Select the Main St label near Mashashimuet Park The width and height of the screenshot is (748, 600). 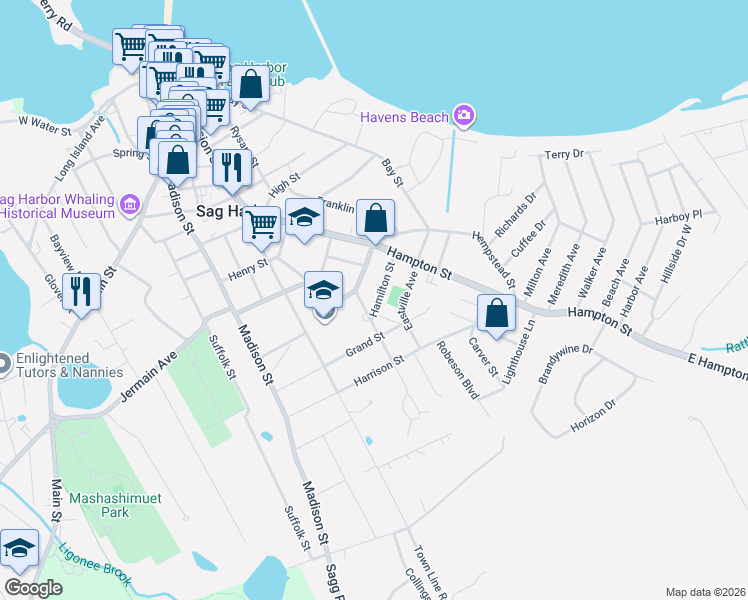56,500
